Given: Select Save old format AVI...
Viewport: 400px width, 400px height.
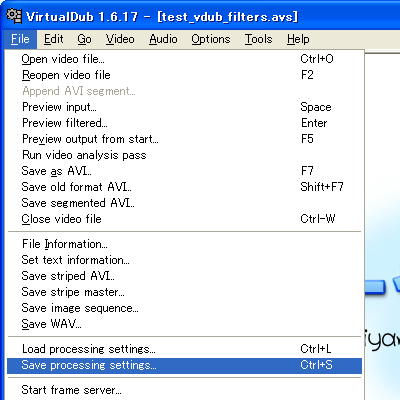Looking at the screenshot, I should tap(184, 187).
